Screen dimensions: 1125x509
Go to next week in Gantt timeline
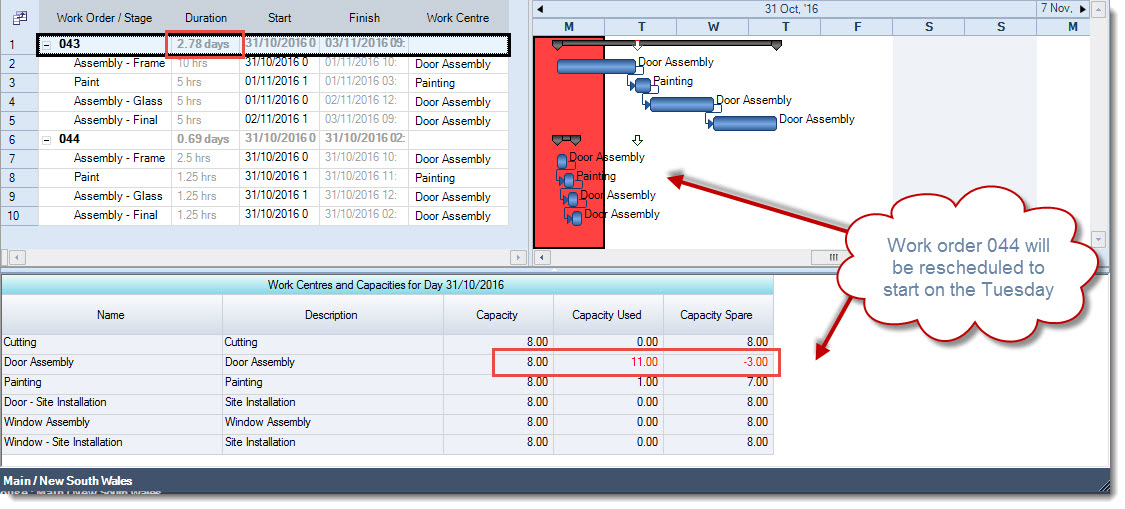[x=1084, y=9]
